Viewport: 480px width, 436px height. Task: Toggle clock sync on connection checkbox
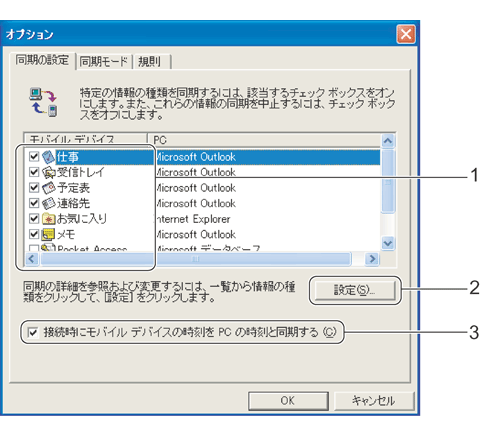click(33, 332)
